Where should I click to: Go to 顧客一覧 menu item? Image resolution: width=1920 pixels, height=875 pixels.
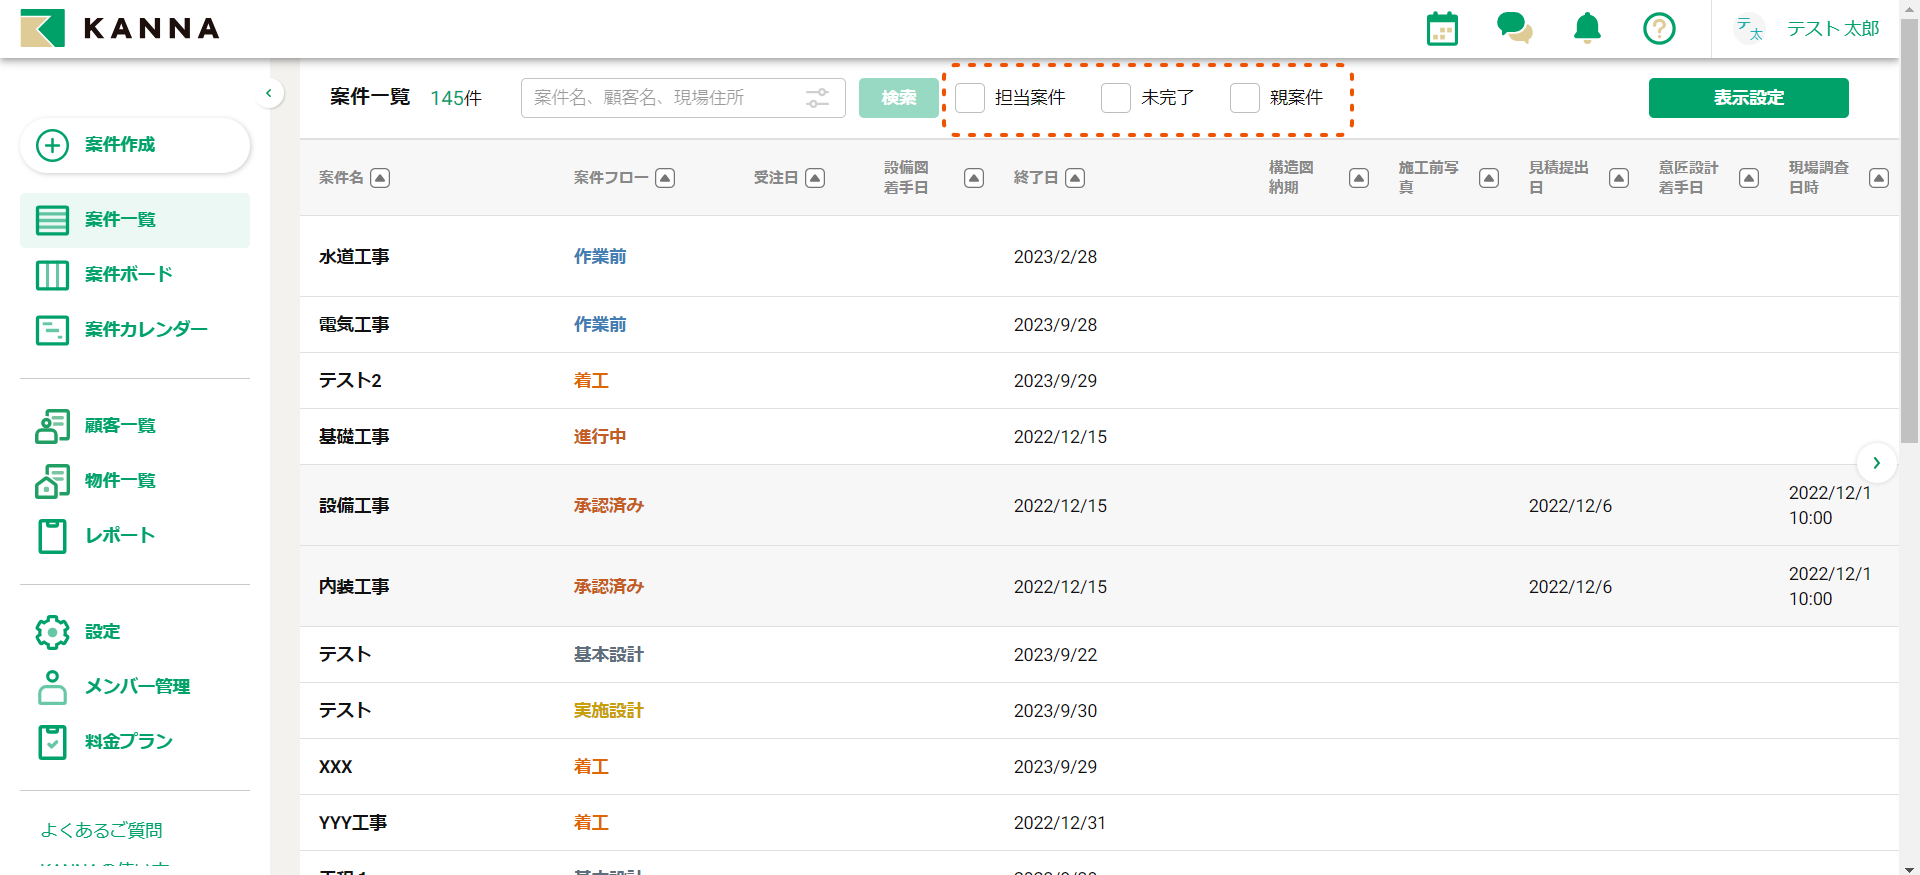coord(120,426)
